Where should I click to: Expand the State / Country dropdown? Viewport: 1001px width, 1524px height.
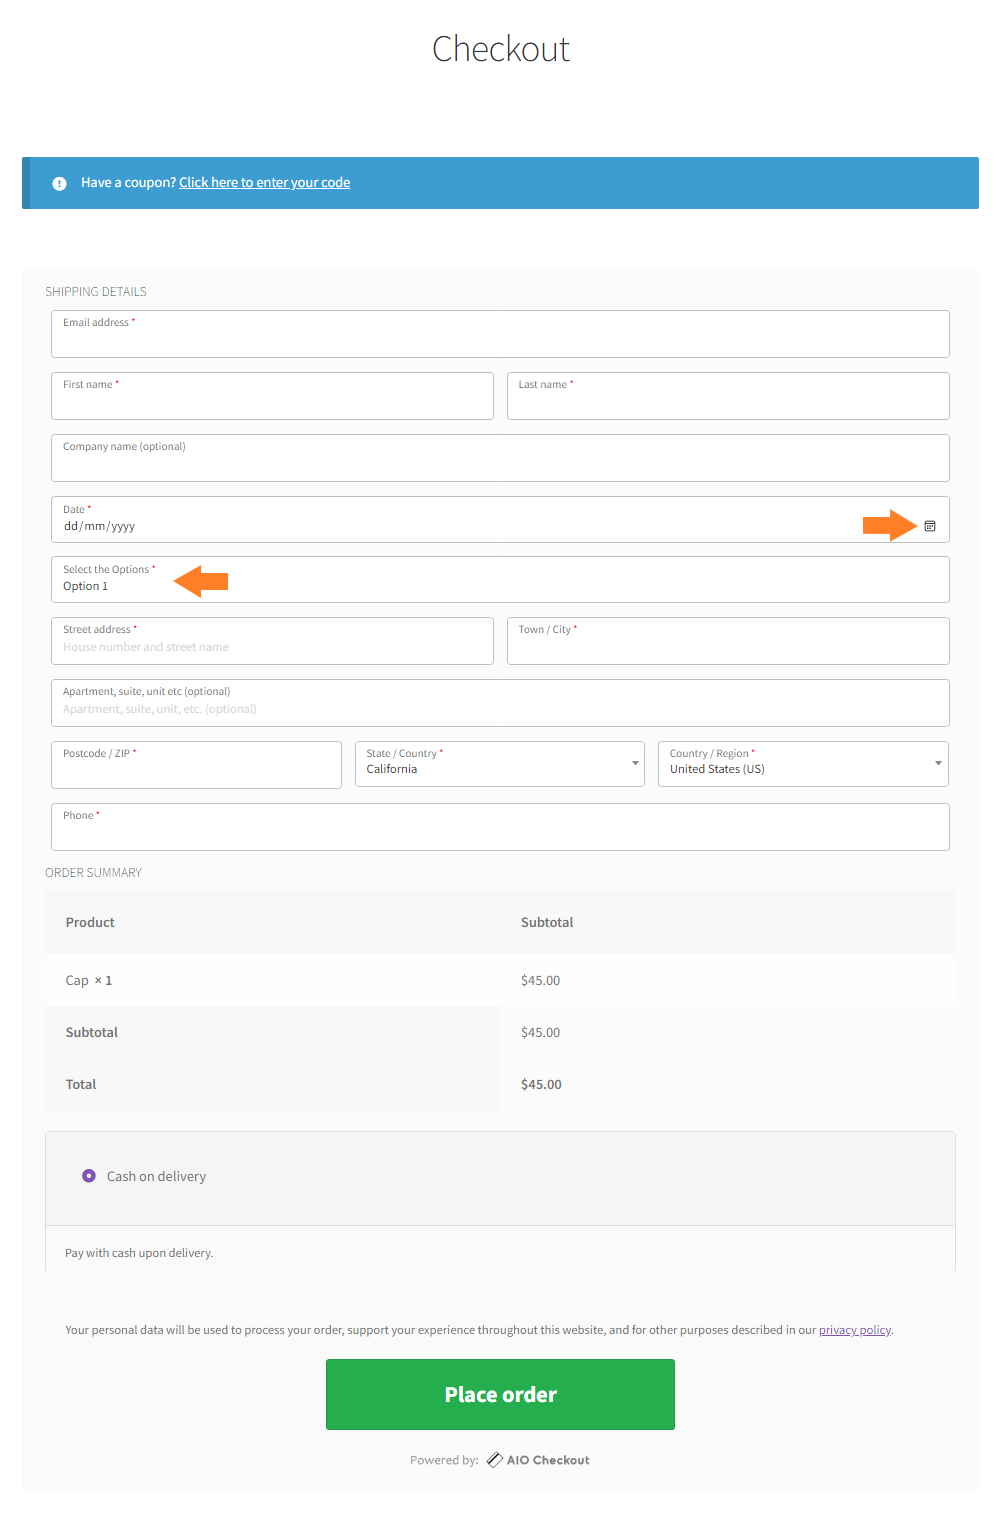[500, 764]
